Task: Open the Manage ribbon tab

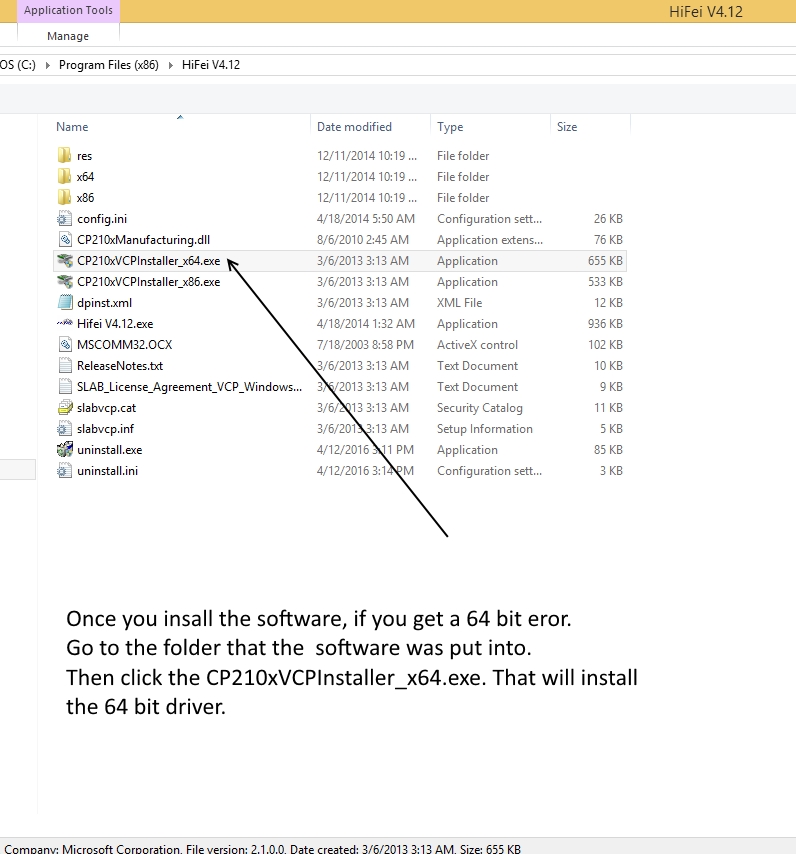Action: [x=68, y=36]
